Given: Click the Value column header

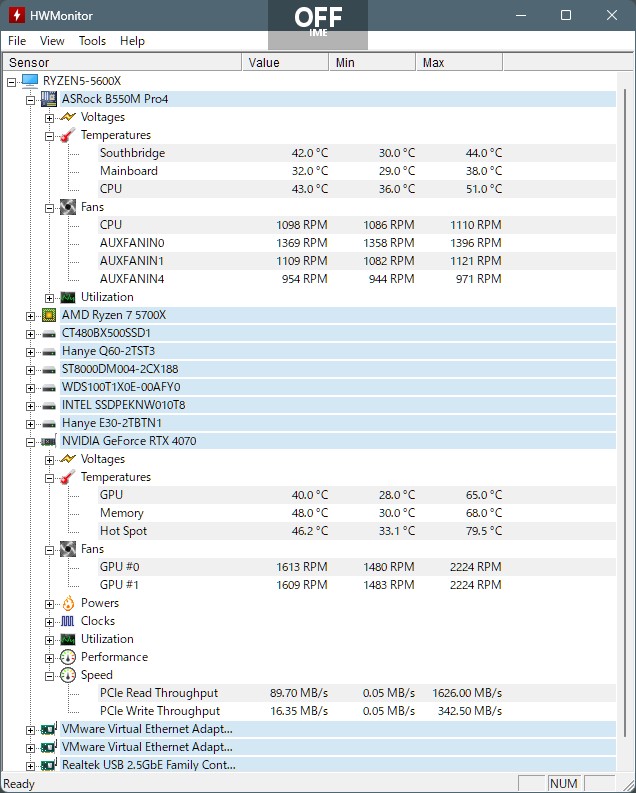Looking at the screenshot, I should 286,62.
